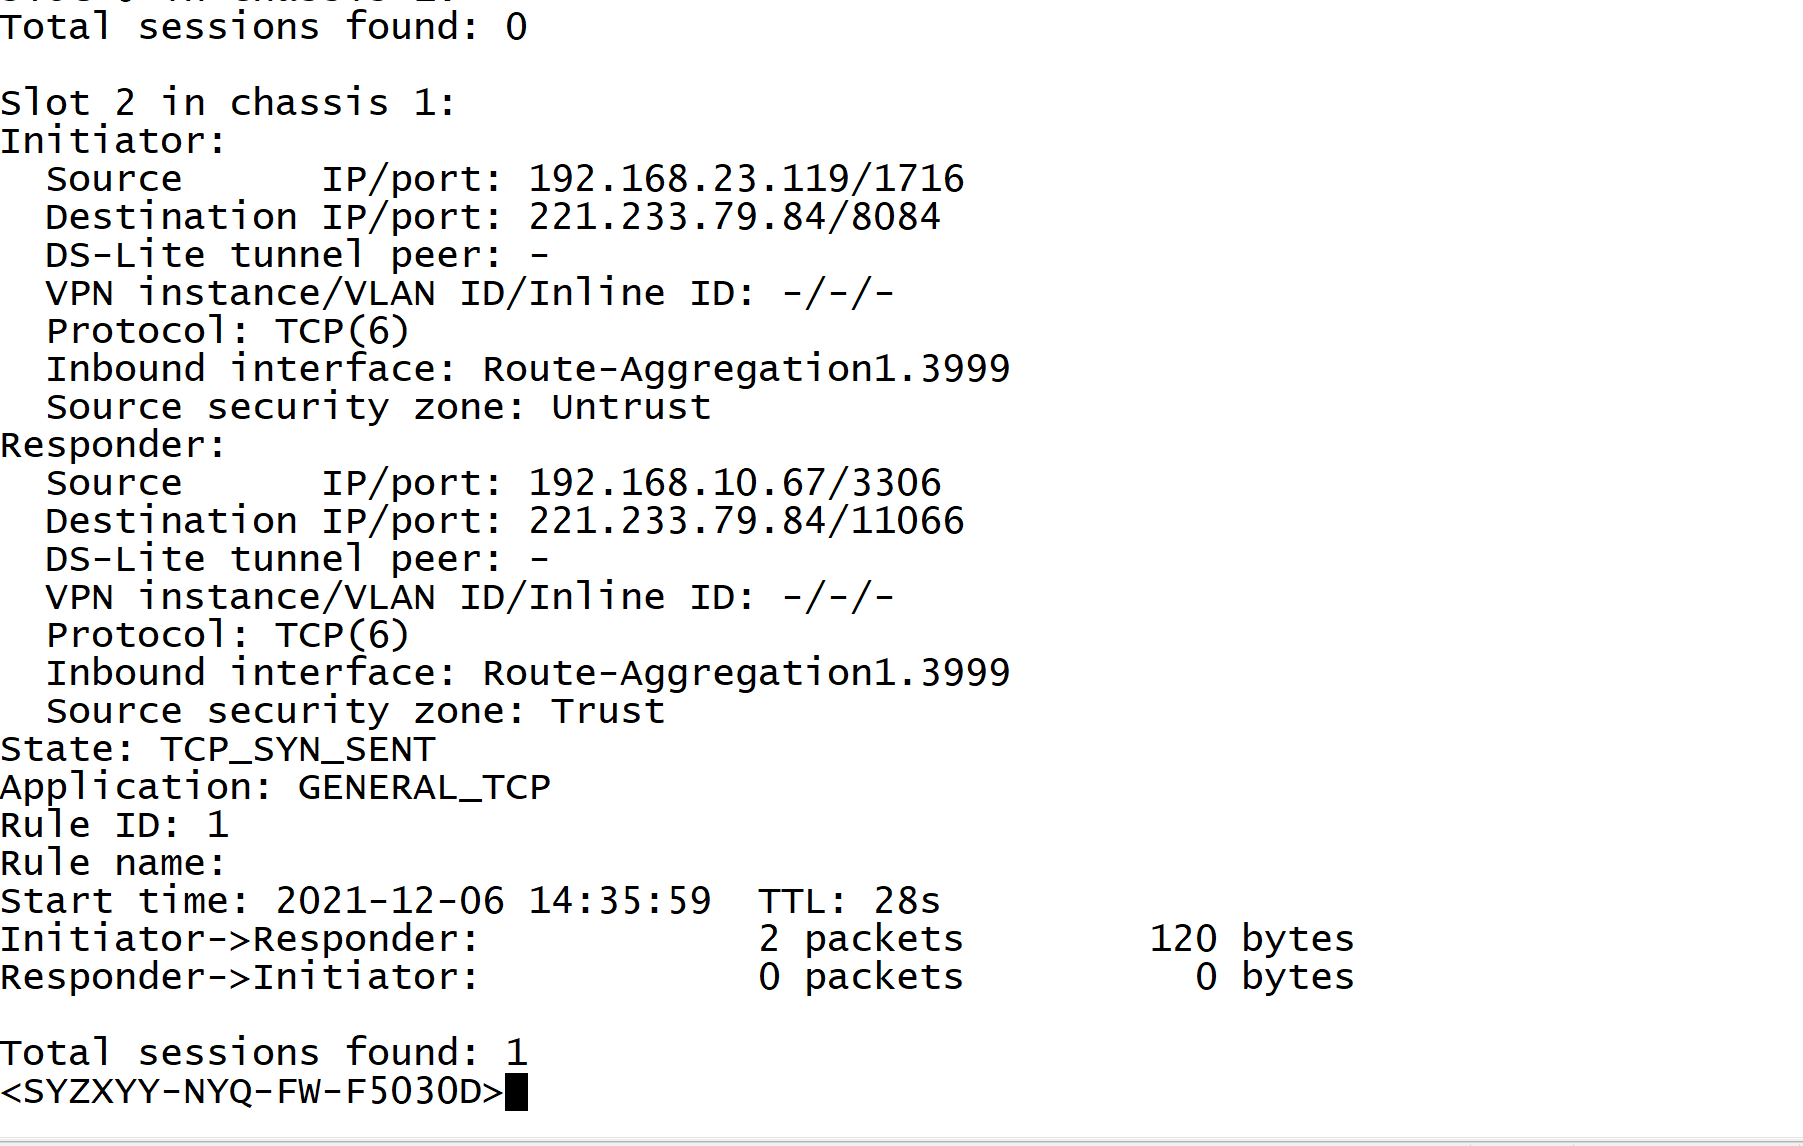The height and width of the screenshot is (1146, 1803).
Task: Click the Untrust security zone value
Action: point(631,407)
